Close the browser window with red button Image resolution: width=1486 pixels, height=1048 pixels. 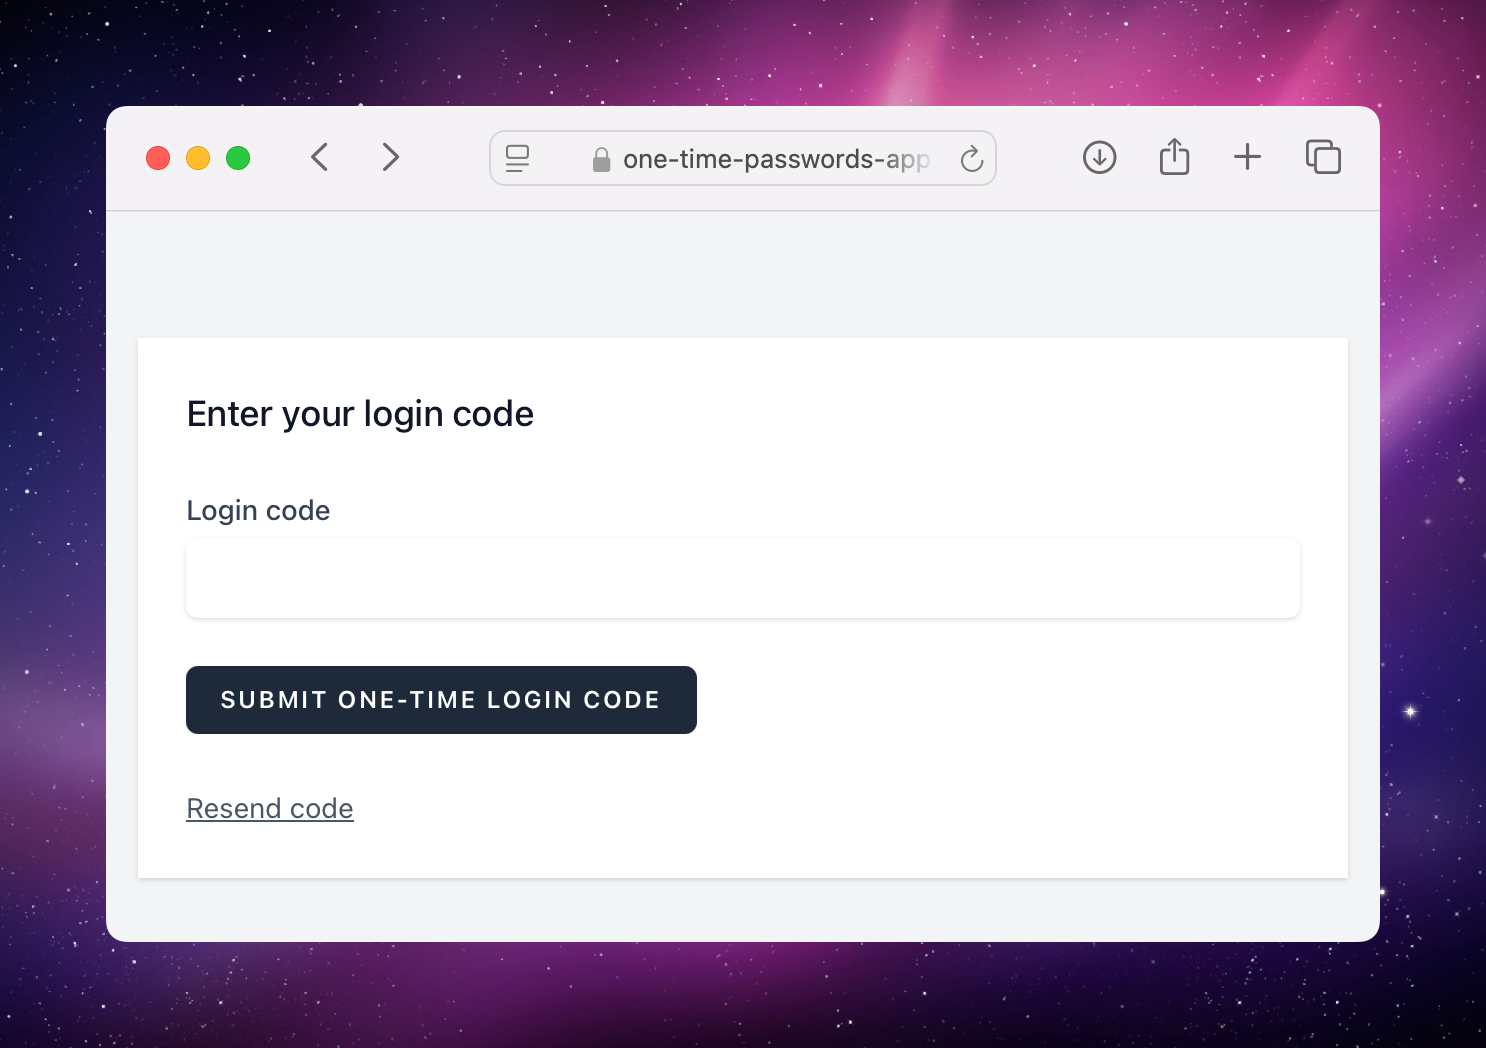pyautogui.click(x=158, y=158)
